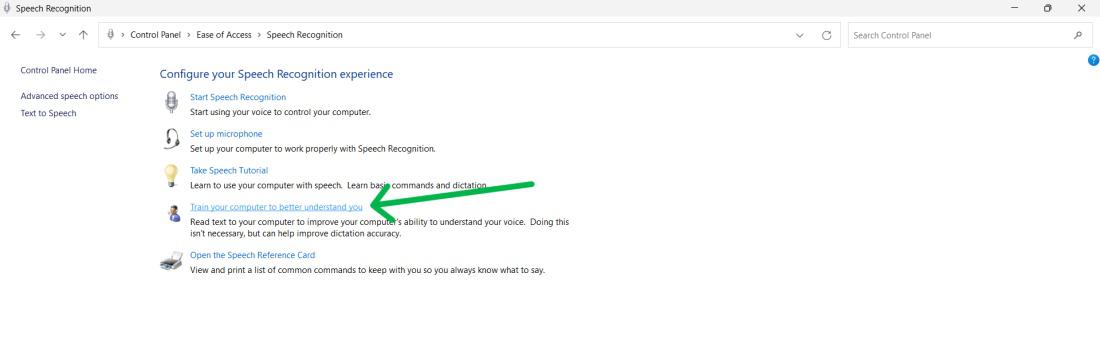Screen dimensions: 1100x364
Task: Go up one level with the up arrow
Action: pyautogui.click(x=83, y=35)
